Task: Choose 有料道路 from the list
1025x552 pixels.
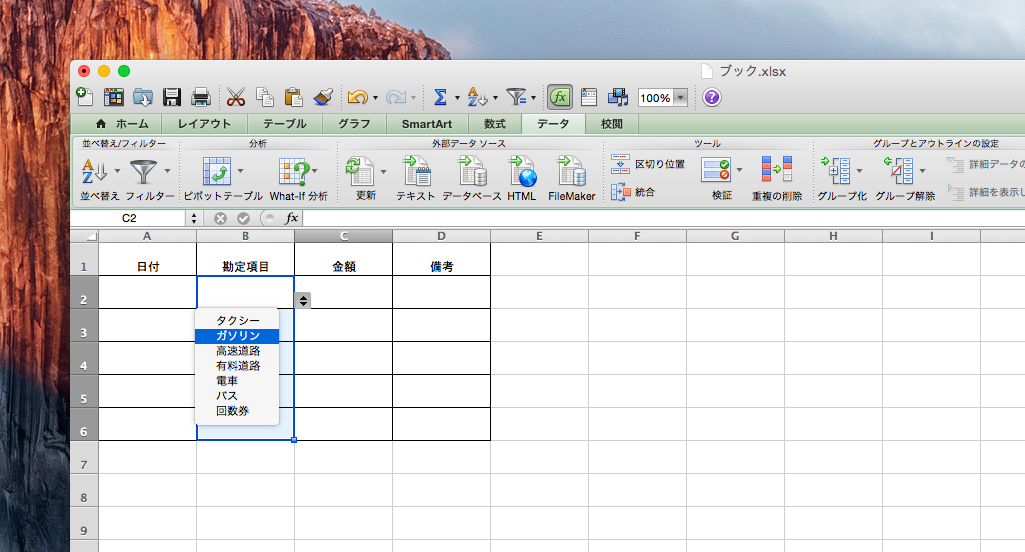Action: [237, 366]
